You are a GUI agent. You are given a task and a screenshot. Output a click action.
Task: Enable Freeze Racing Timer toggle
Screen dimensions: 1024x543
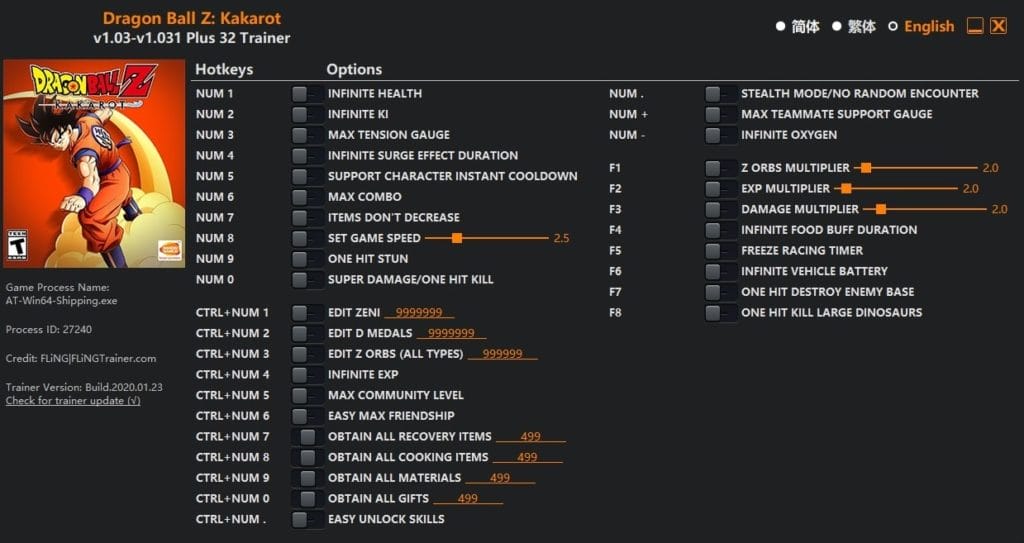point(720,251)
